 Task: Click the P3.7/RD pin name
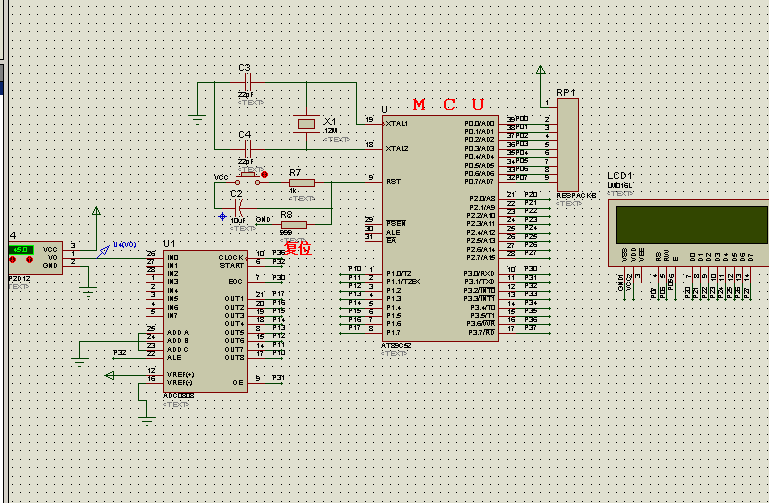(x=482, y=332)
